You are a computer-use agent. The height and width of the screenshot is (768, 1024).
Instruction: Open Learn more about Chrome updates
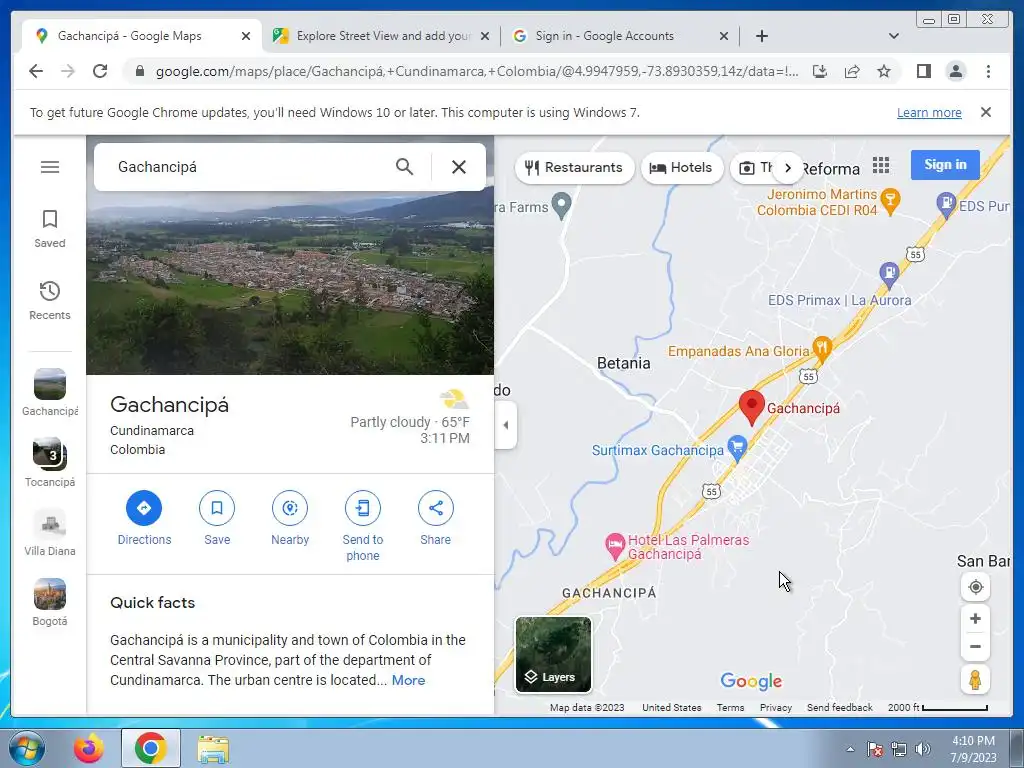click(929, 113)
